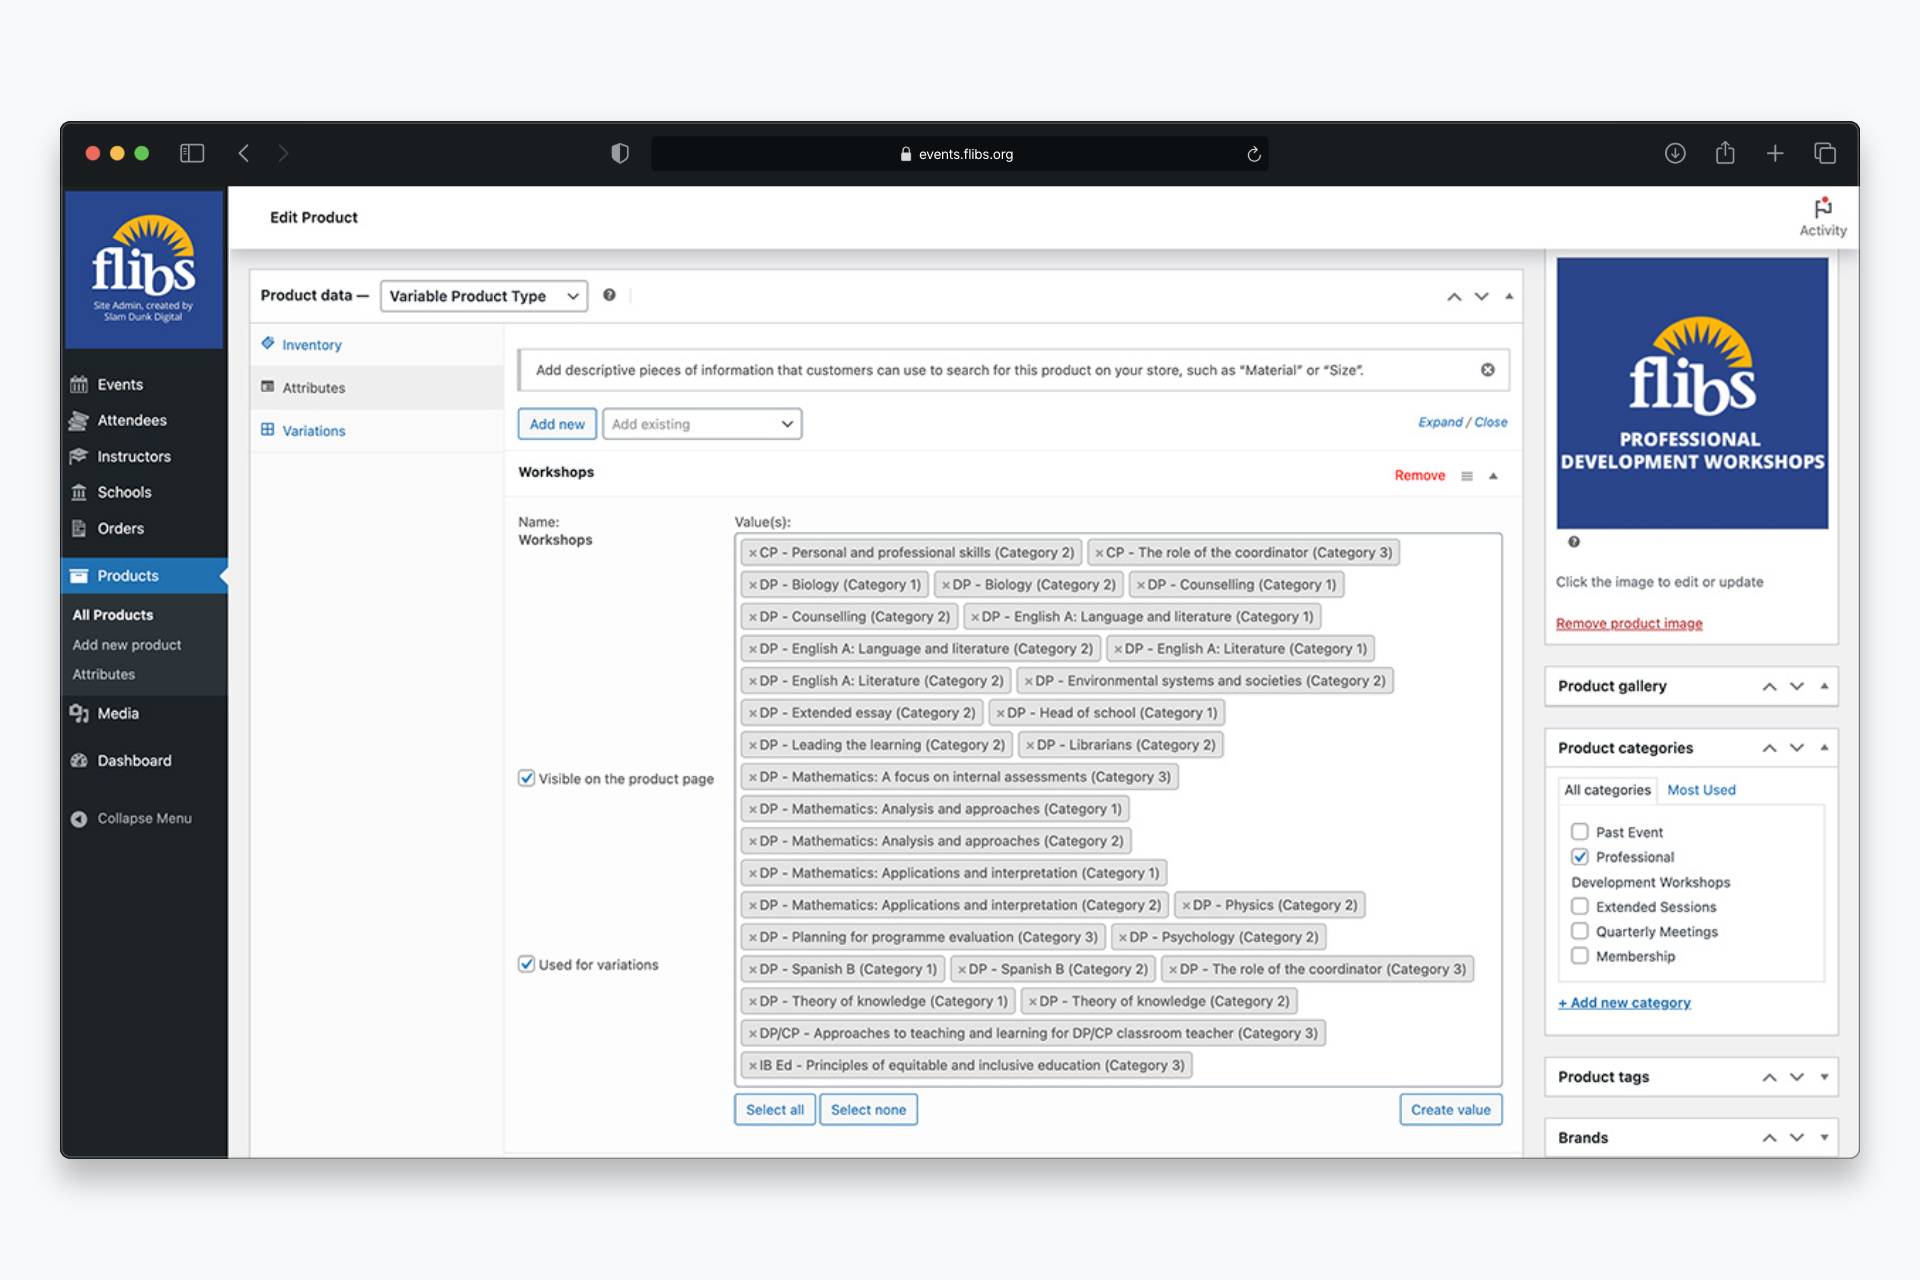This screenshot has width=1920, height=1280.
Task: Open the Activity flag icon
Action: coord(1822,208)
